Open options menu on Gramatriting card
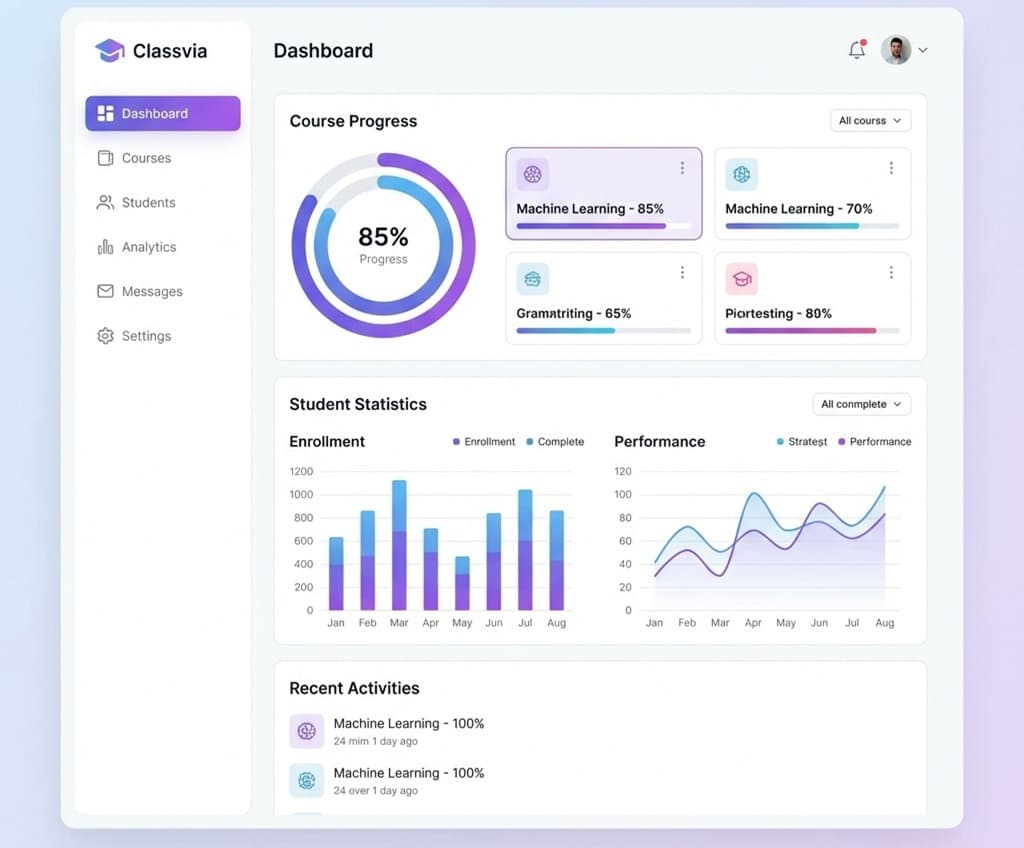The image size is (1024, 848). (682, 272)
